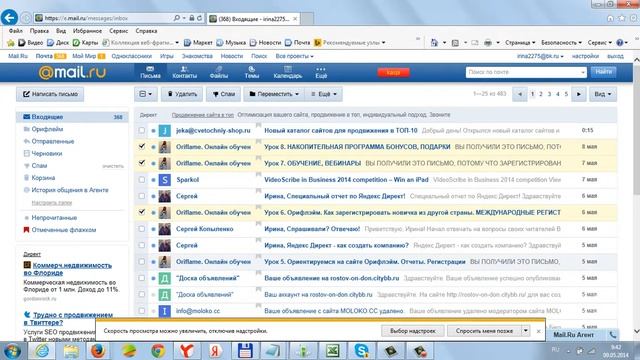Screen dimensions: 640x360
Task: Open the Справка menu
Action: [146, 31]
